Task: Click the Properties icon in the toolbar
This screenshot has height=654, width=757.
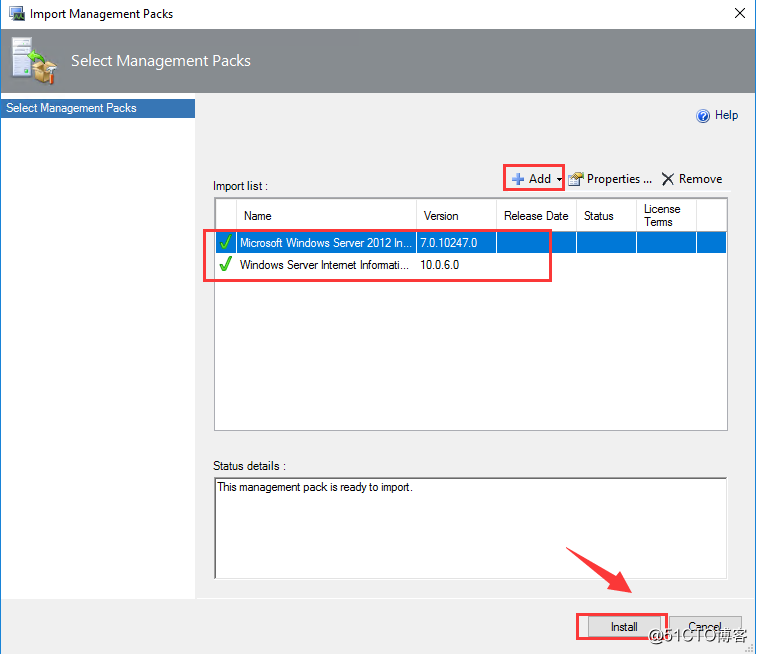Action: [575, 179]
